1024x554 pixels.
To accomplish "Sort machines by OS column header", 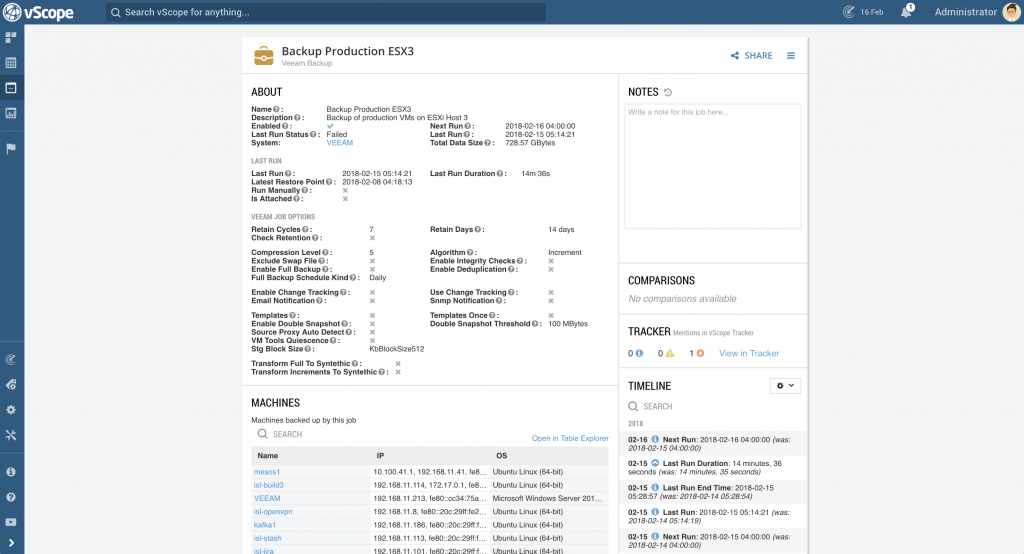I will tap(502, 455).
